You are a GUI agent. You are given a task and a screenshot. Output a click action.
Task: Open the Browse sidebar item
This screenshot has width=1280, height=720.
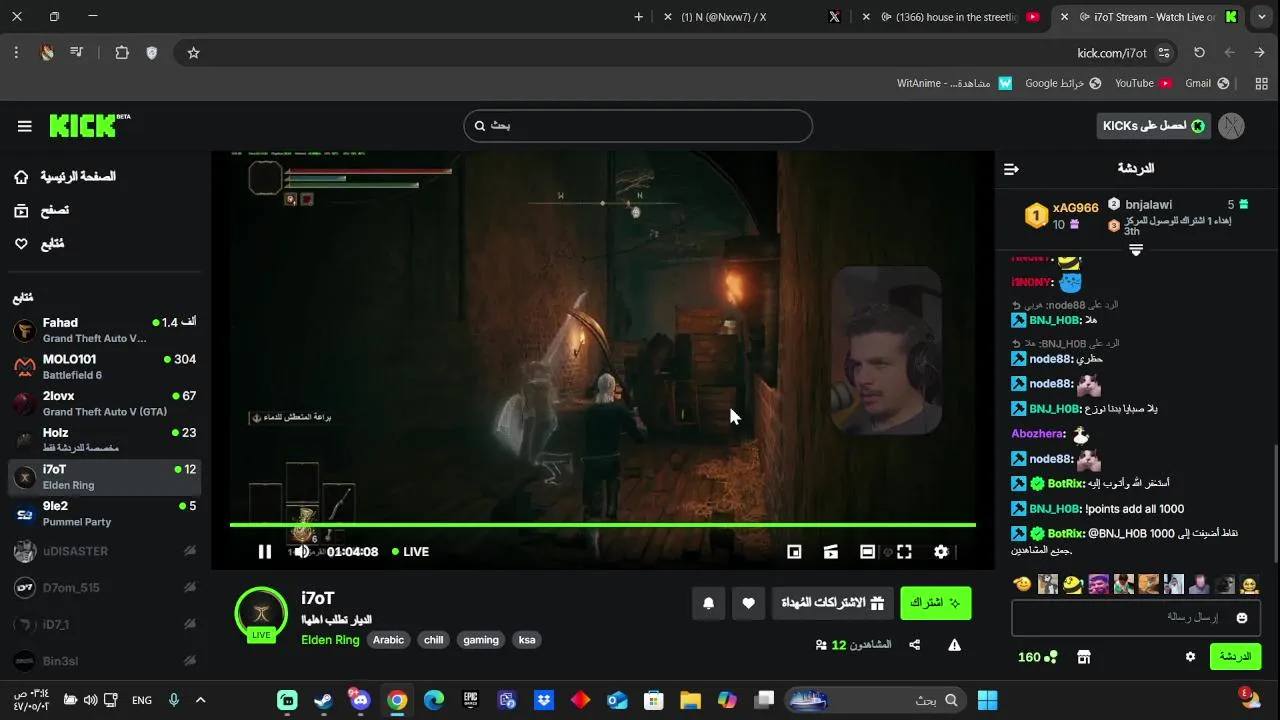click(42, 210)
